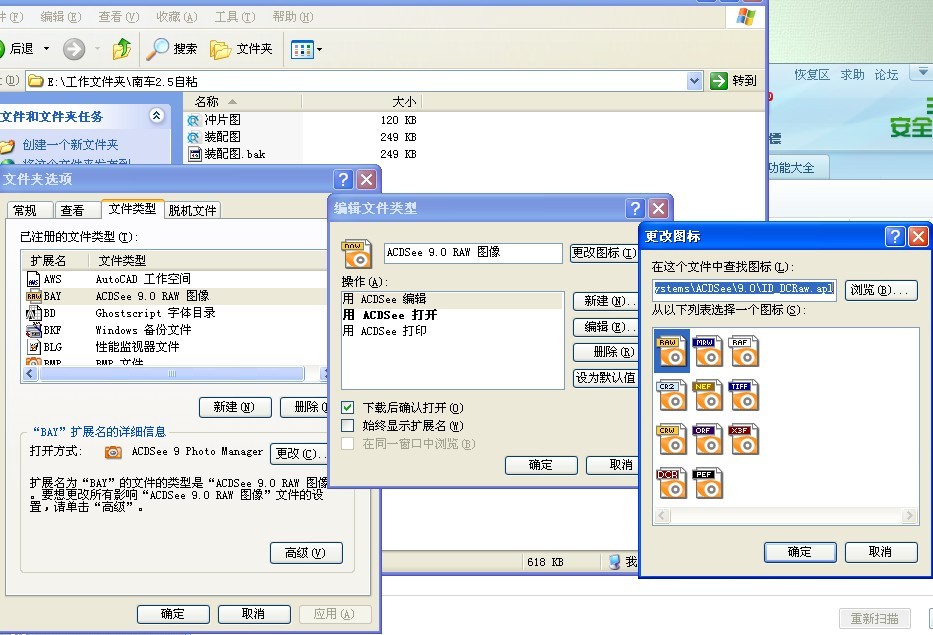Screen dimensions: 933x635
Task: Click 设为默认值 button
Action: (605, 378)
